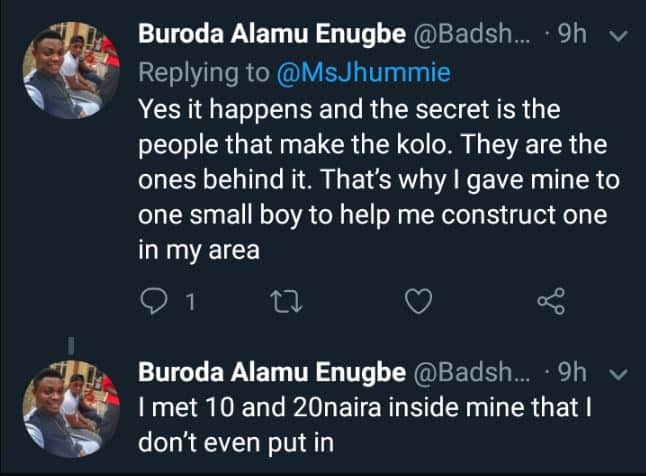Tap the share icon on the first tweet
Screen dimensions: 646x476
click(x=551, y=300)
